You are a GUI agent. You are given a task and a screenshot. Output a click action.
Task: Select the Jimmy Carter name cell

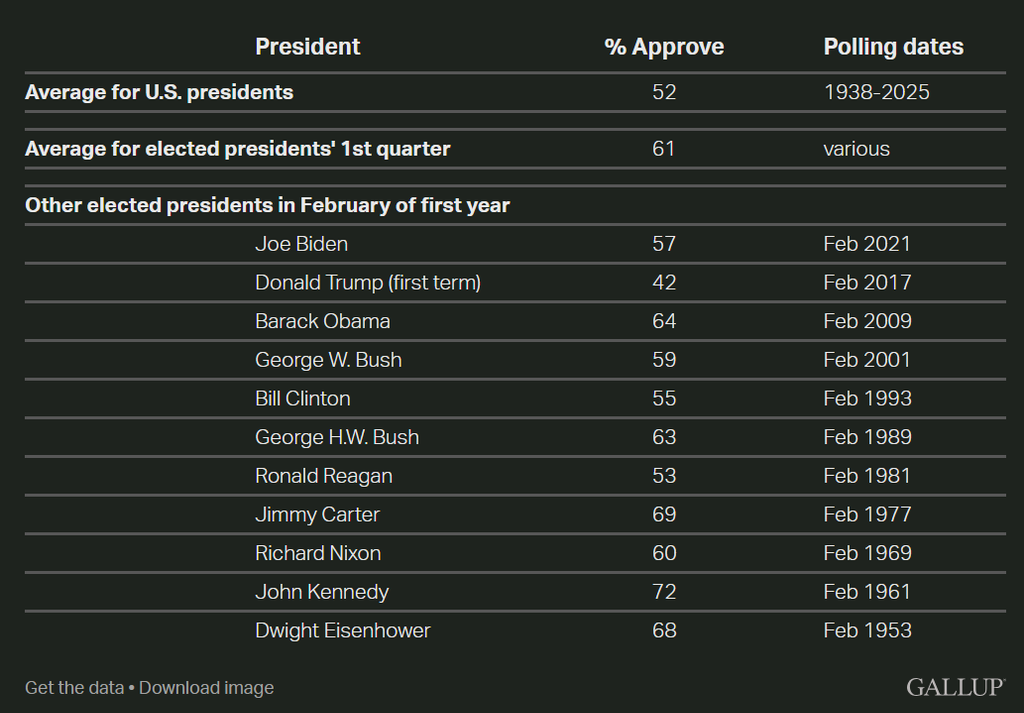tap(317, 515)
